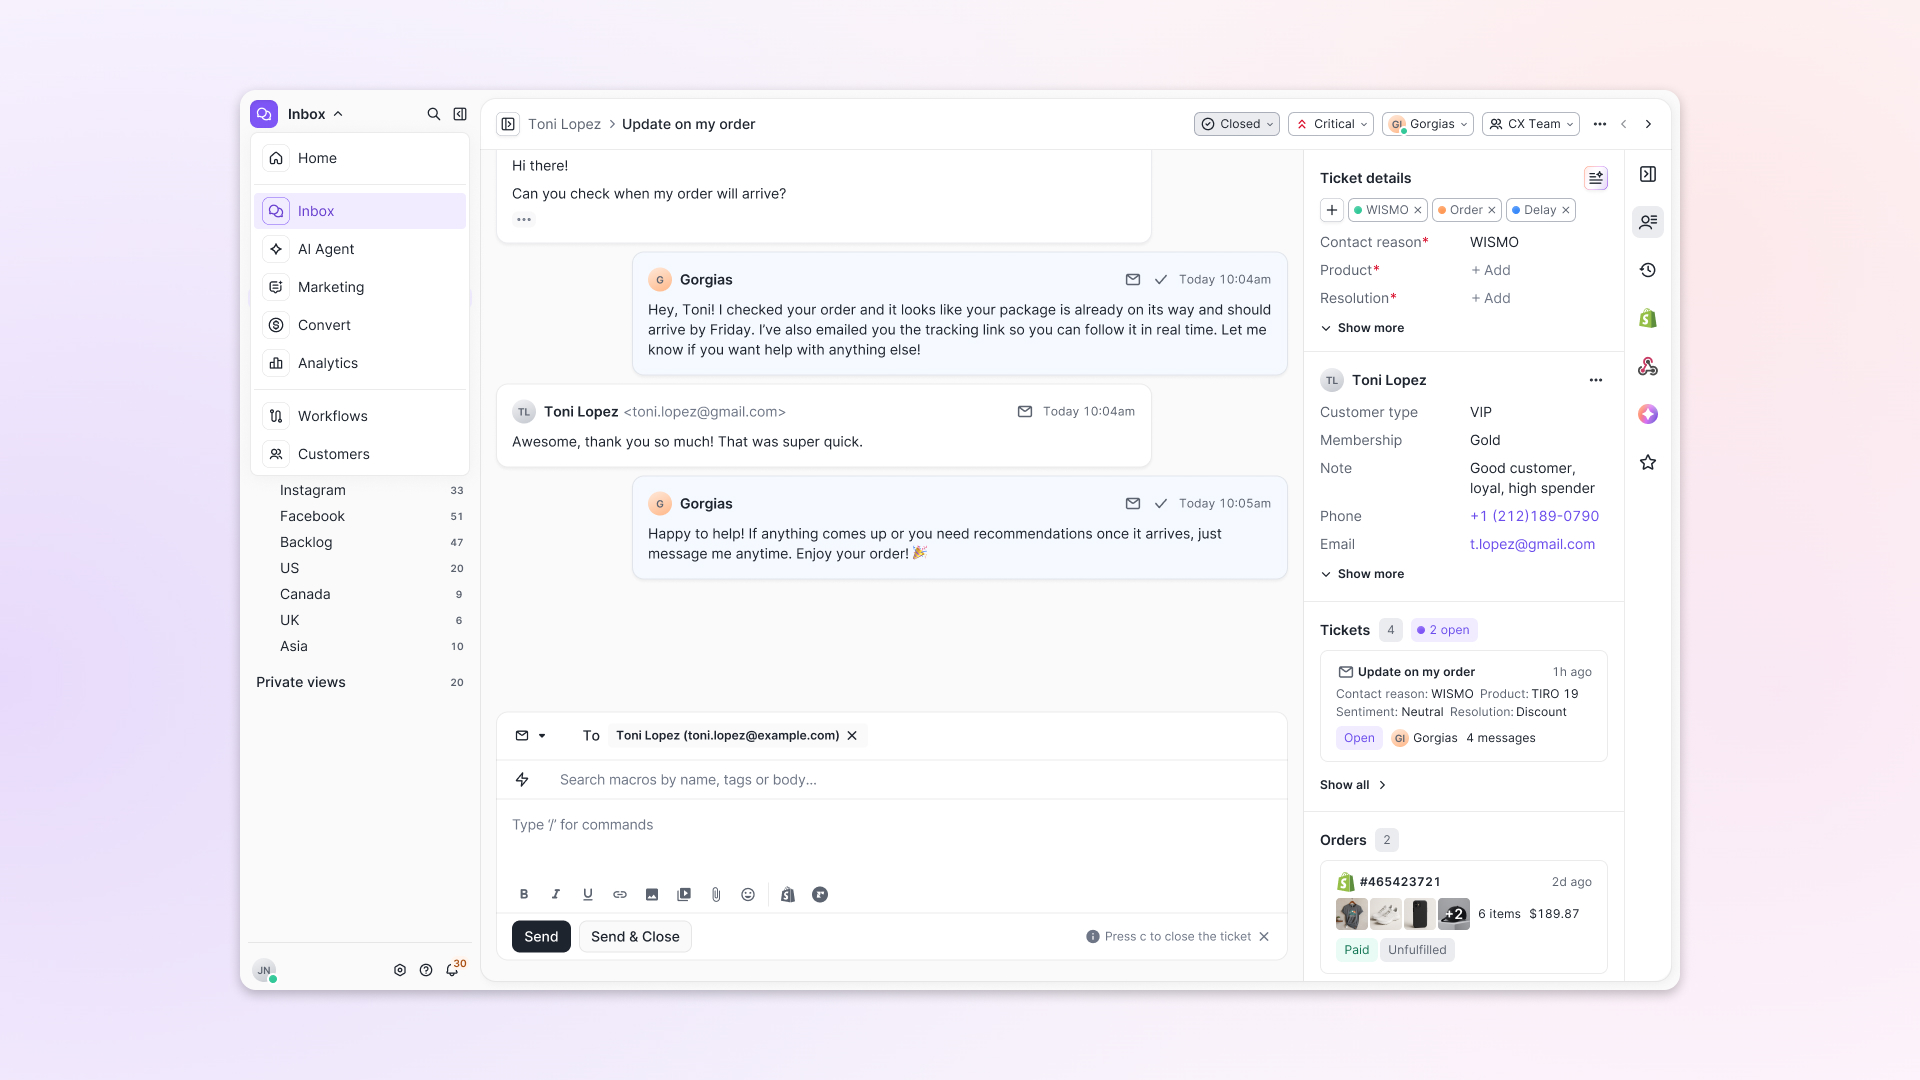Viewport: 1920px width, 1080px height.
Task: Expand Show more under Toni Lopez details
Action: [1363, 574]
